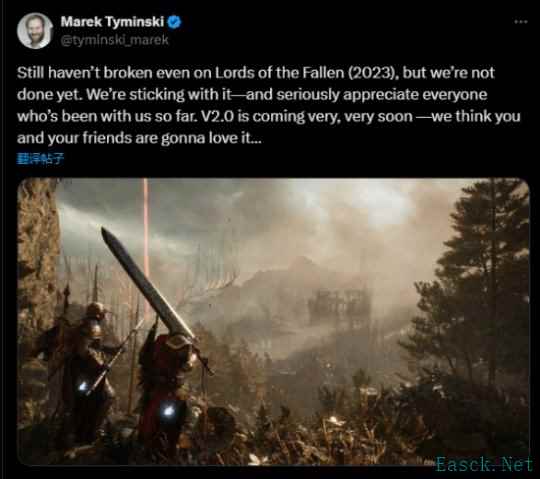The width and height of the screenshot is (540, 479).
Task: Open the attached game screenshot image
Action: [x=273, y=322]
